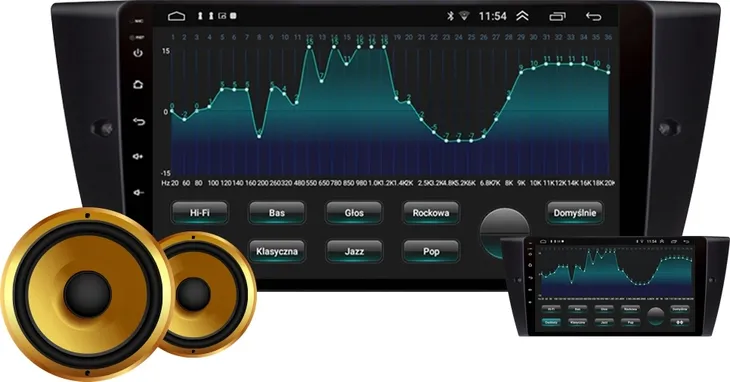Increase volume with side speaker plus icon
The height and width of the screenshot is (382, 730).
click(138, 157)
